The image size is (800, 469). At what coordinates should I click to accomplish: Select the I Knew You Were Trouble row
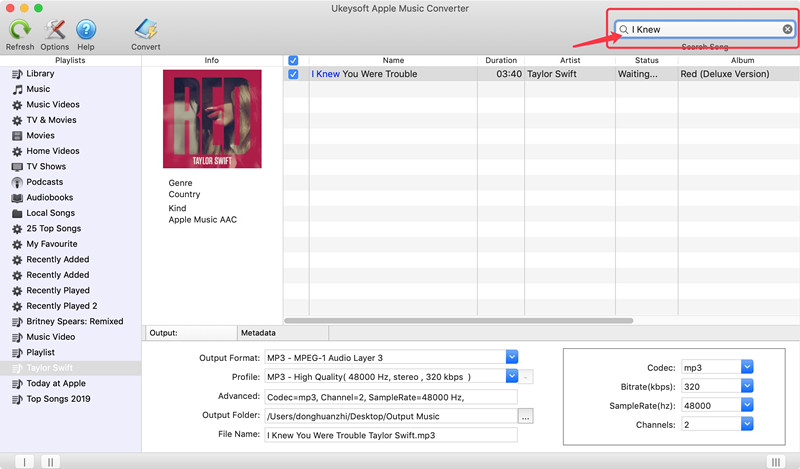[541, 74]
